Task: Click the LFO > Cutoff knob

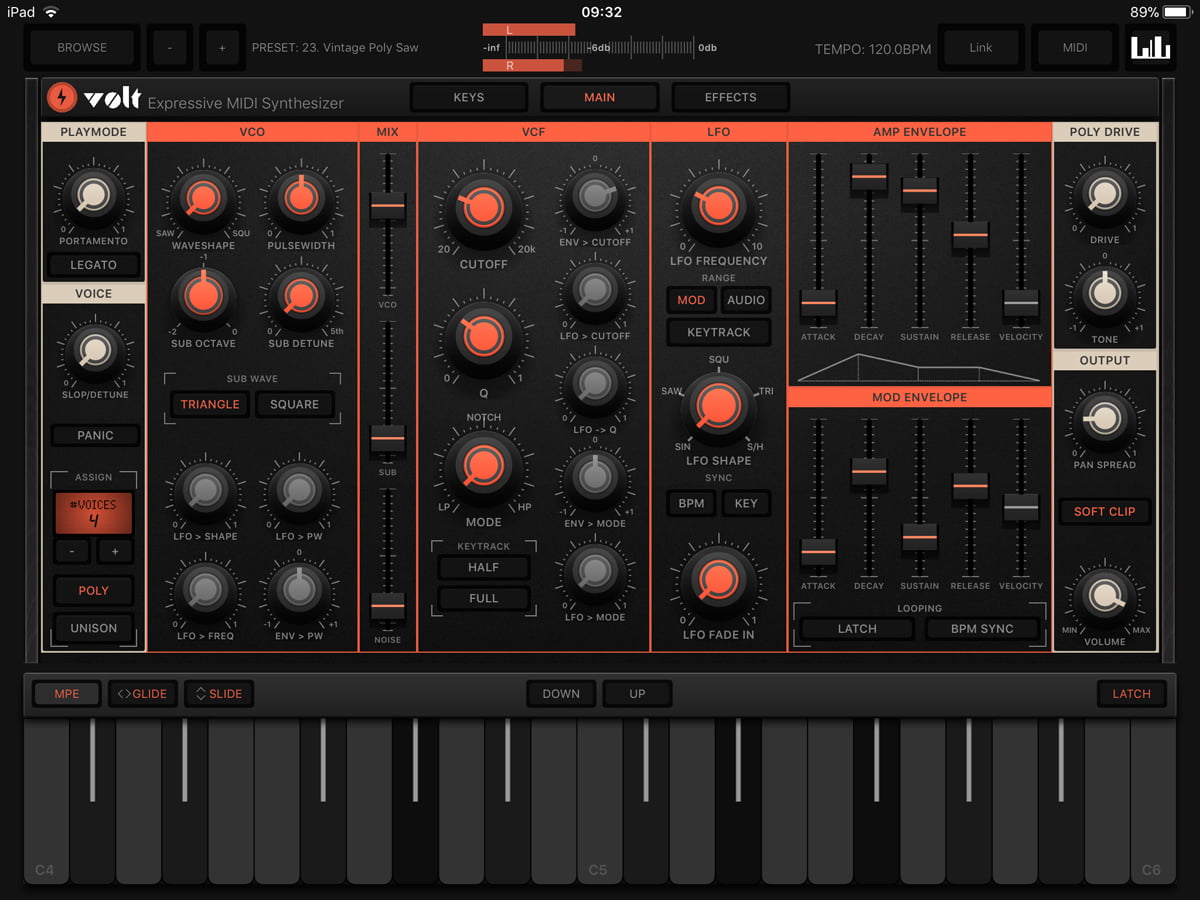Action: tap(595, 292)
